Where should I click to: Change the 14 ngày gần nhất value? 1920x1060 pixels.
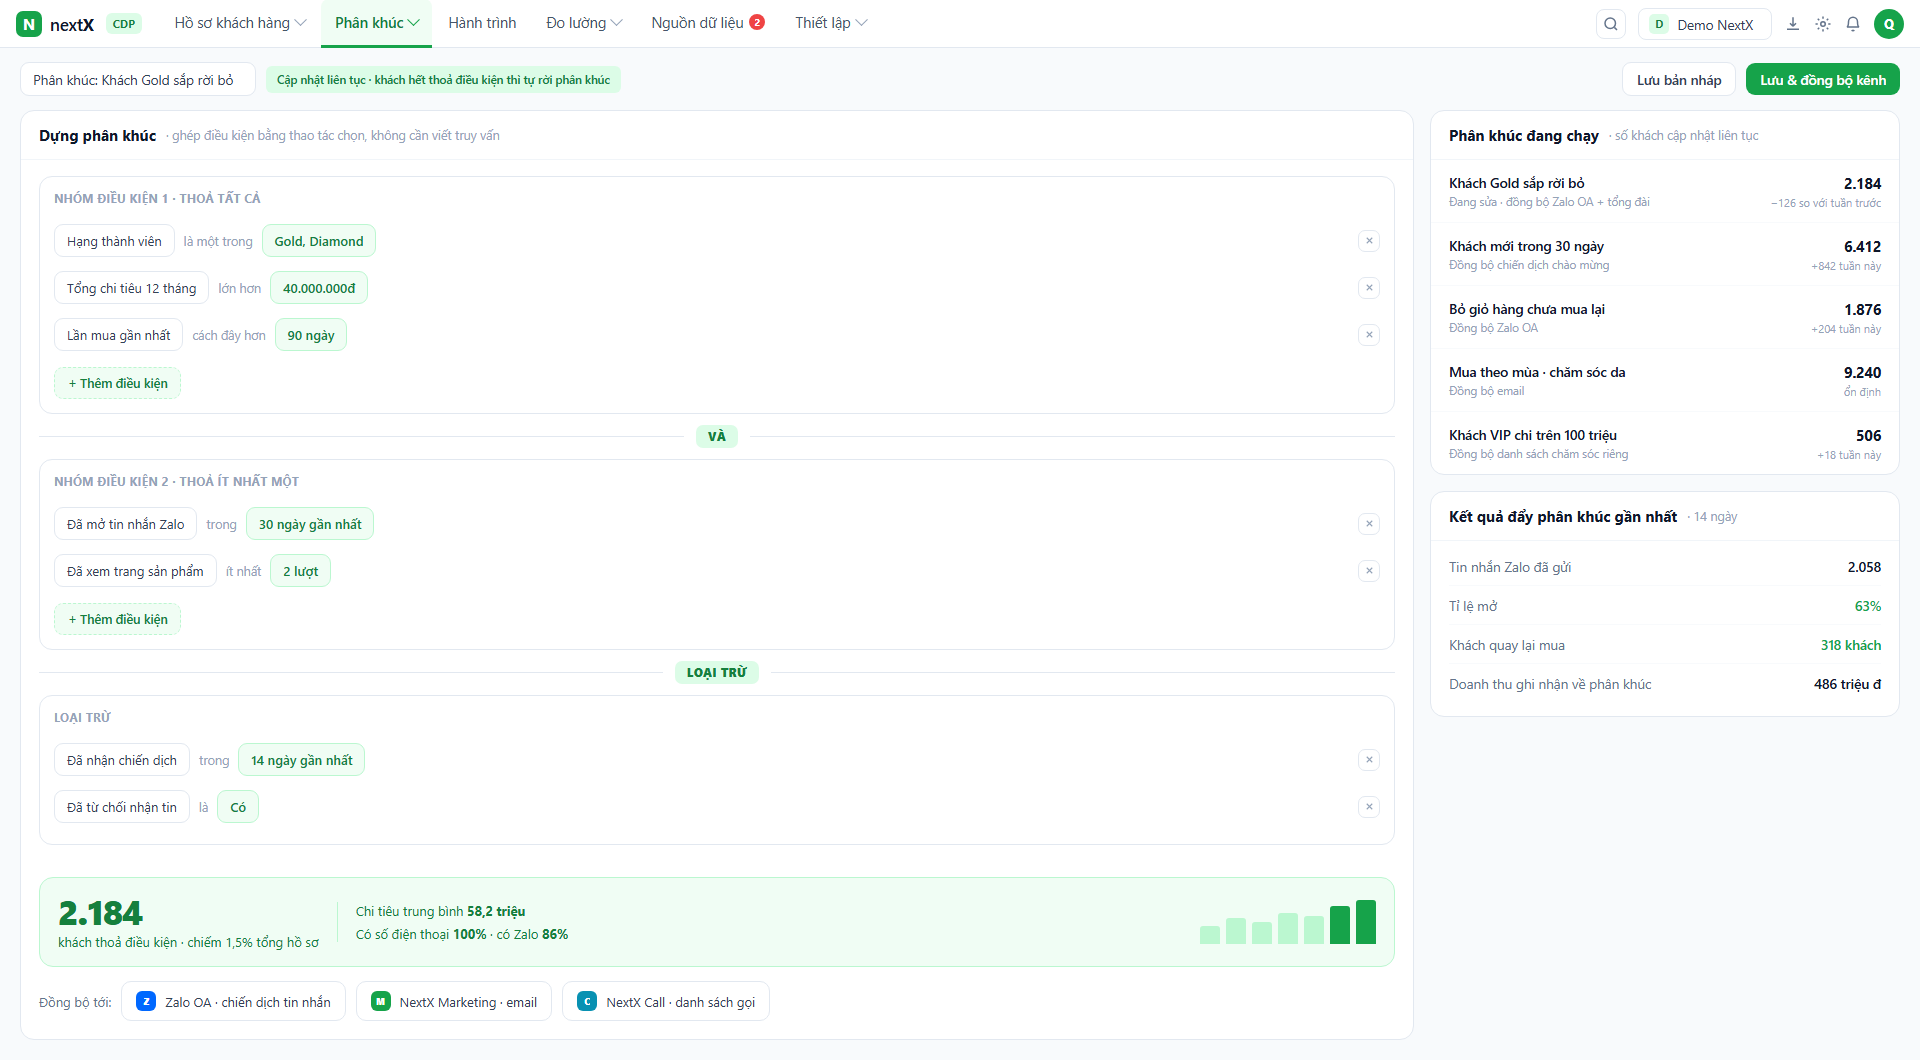(x=301, y=760)
